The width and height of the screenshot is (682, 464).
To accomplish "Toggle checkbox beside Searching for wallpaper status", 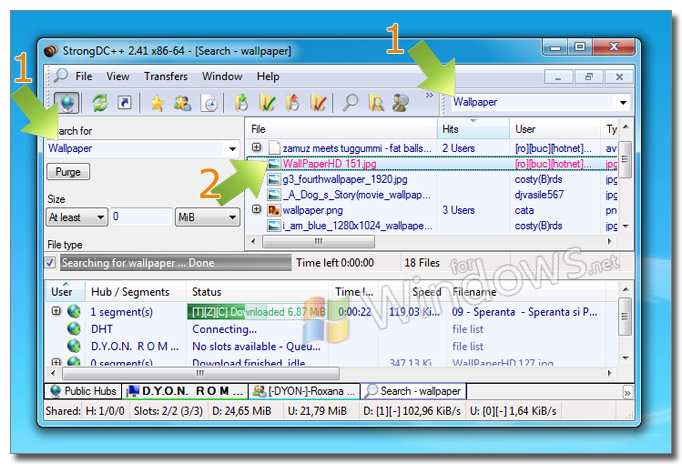I will [x=50, y=263].
